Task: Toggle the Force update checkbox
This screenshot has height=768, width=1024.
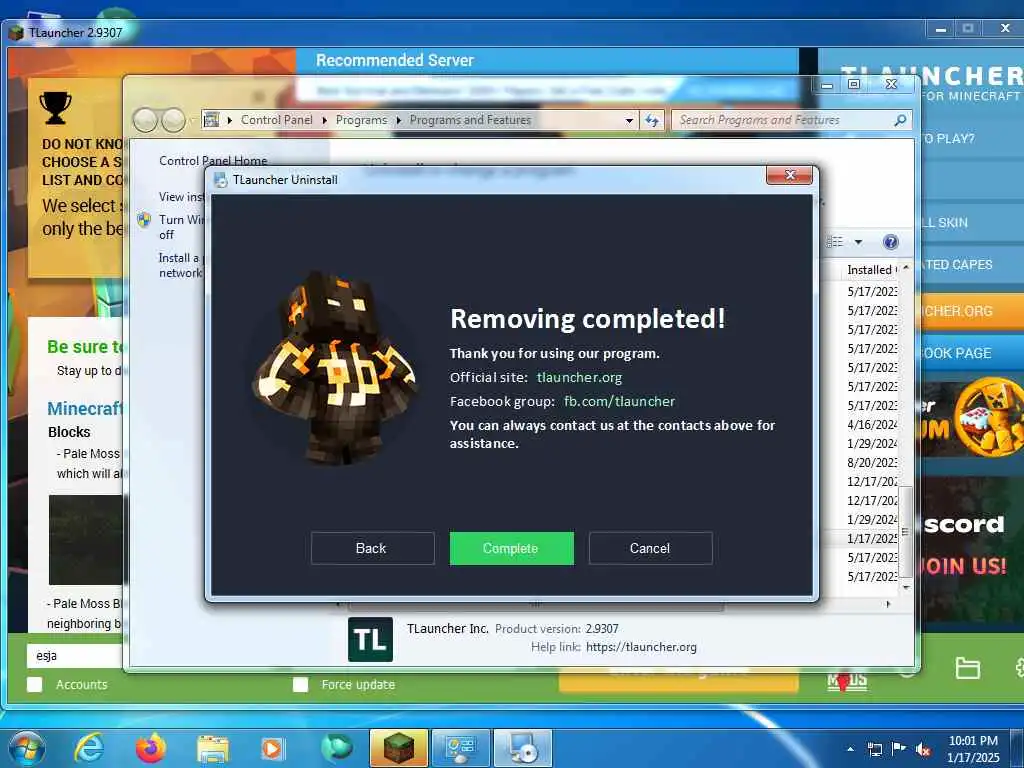Action: click(x=300, y=684)
